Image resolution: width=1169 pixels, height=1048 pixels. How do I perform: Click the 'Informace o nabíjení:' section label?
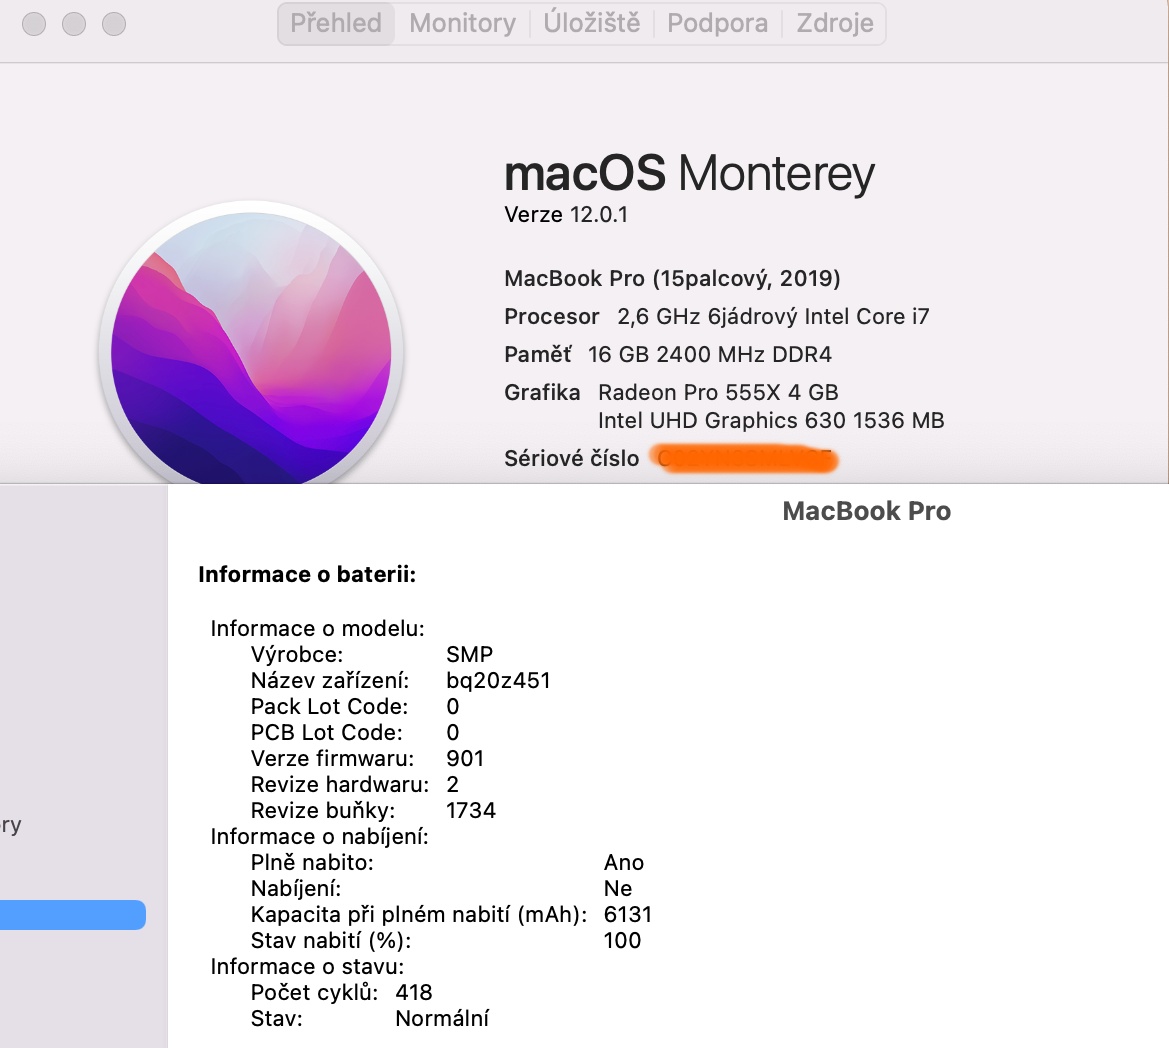(319, 836)
